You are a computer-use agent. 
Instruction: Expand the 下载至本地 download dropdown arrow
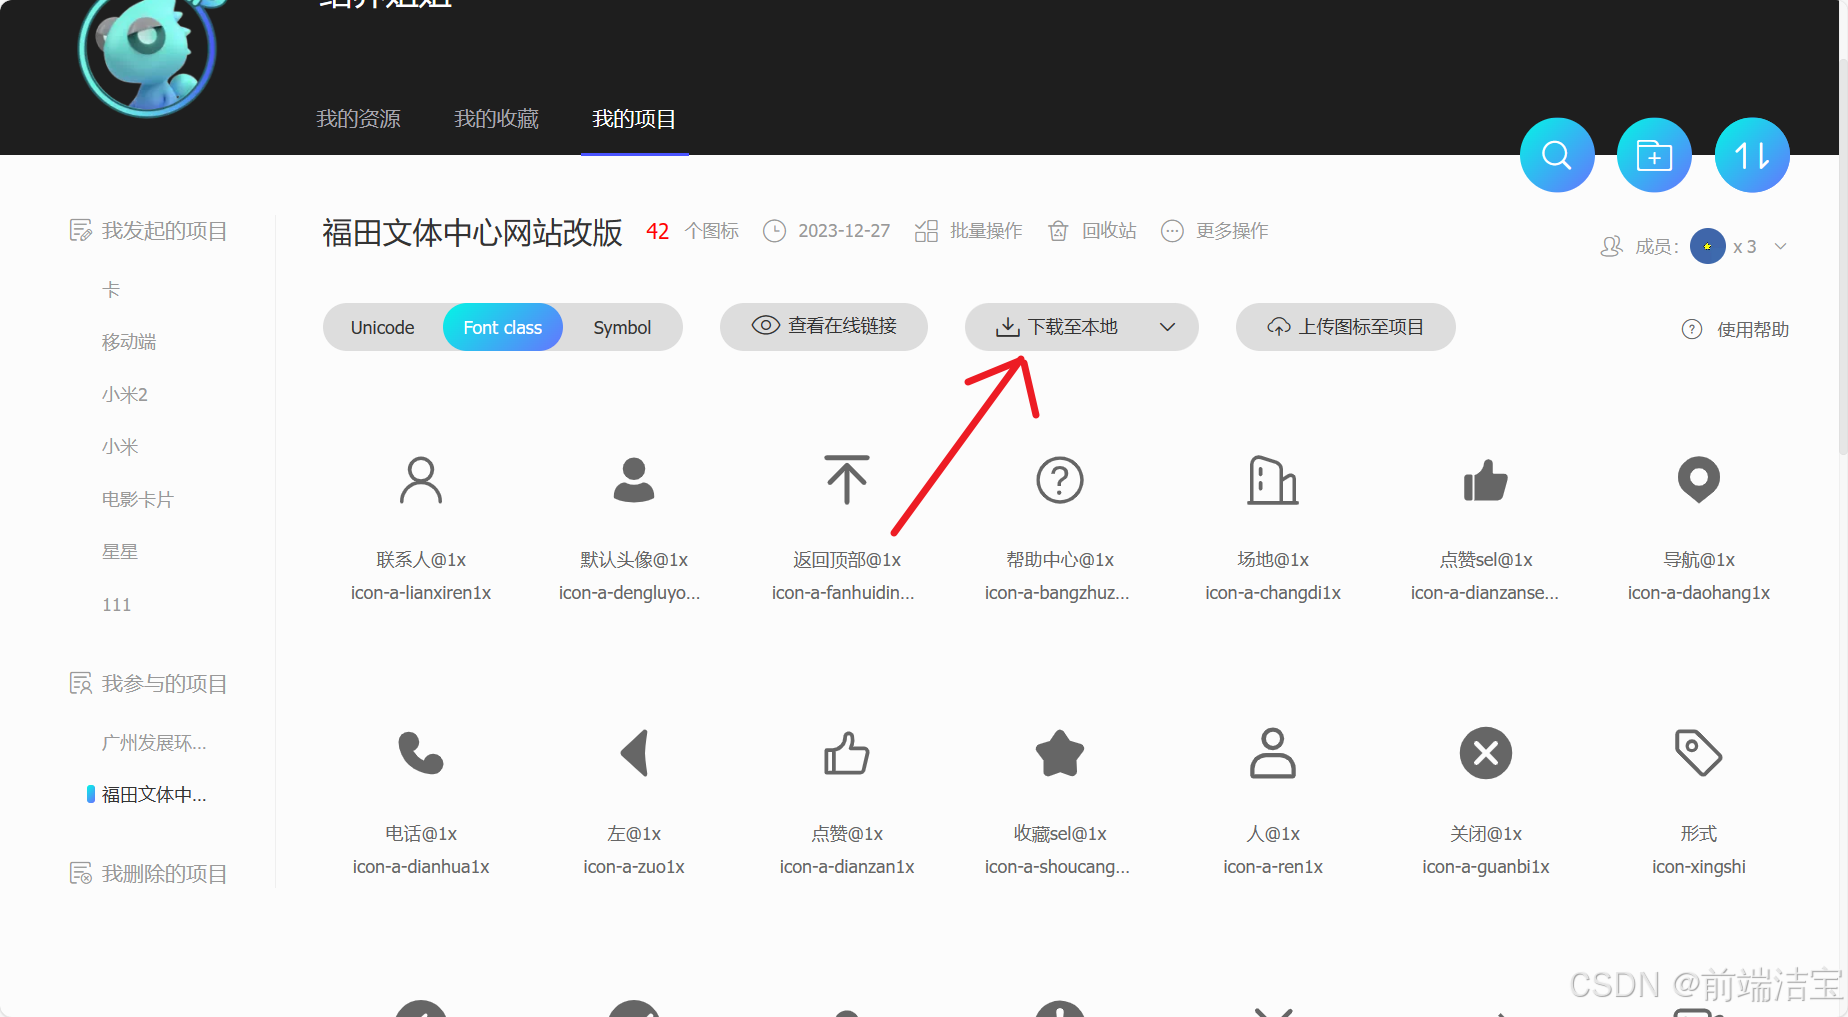1167,327
